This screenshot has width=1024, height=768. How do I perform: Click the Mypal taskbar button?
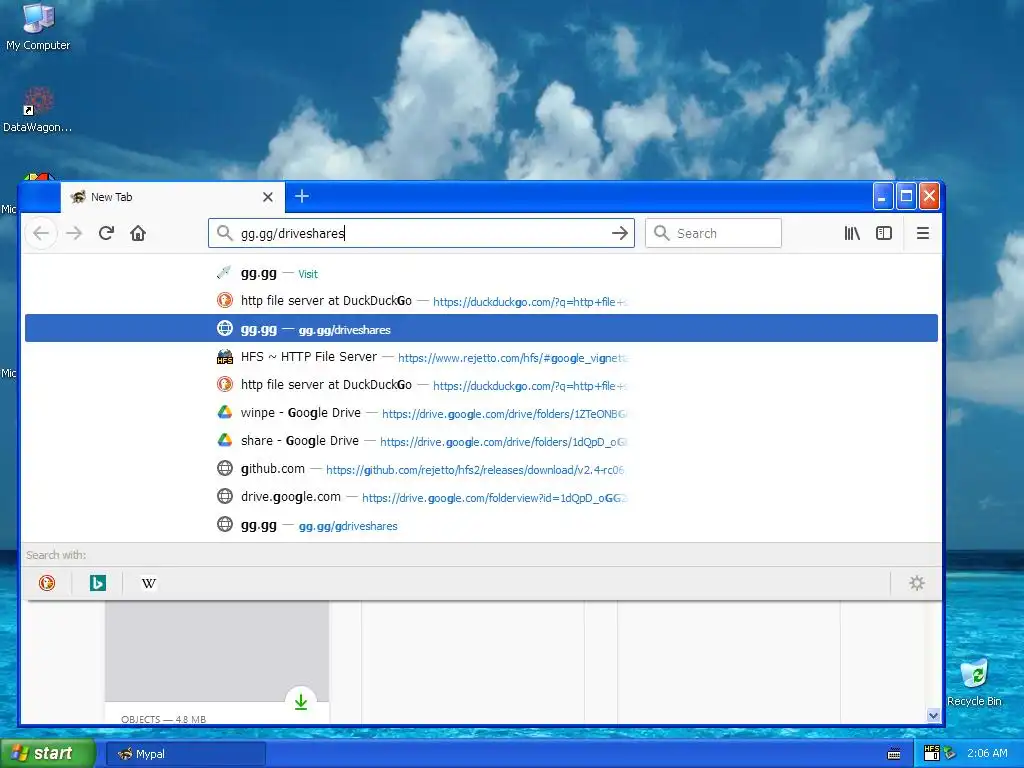pyautogui.click(x=185, y=754)
